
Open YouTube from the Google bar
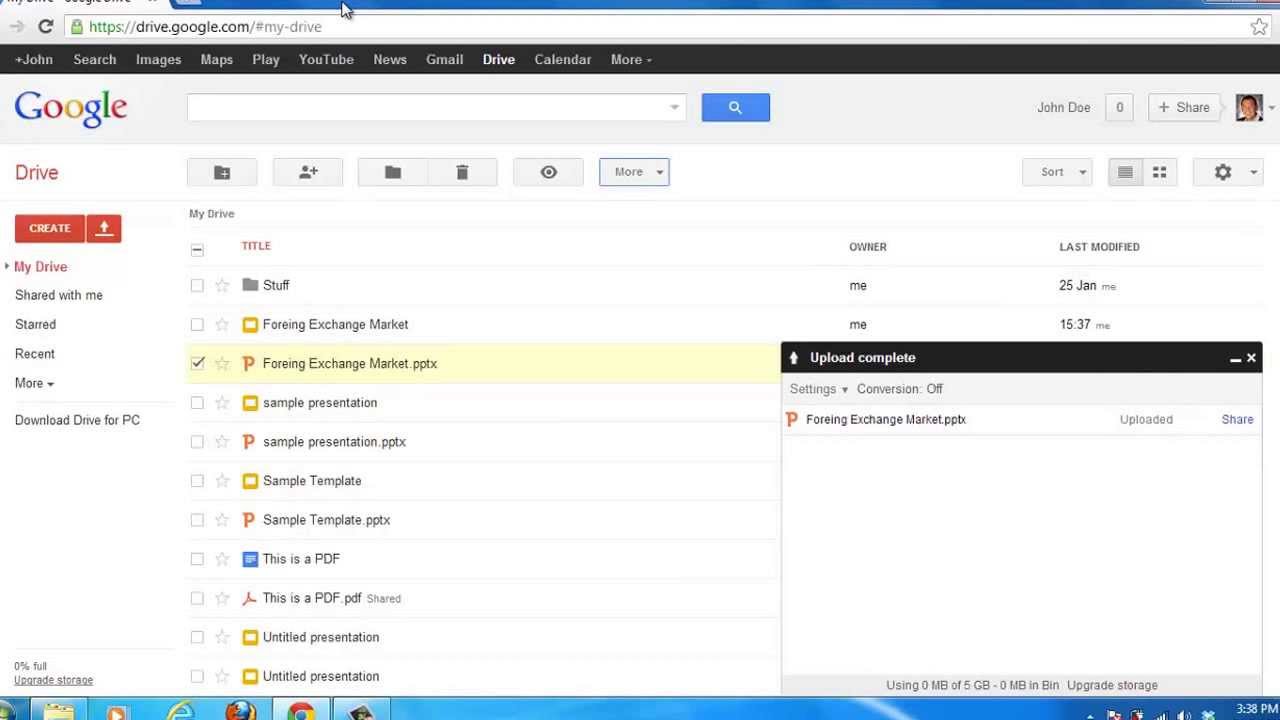click(326, 59)
